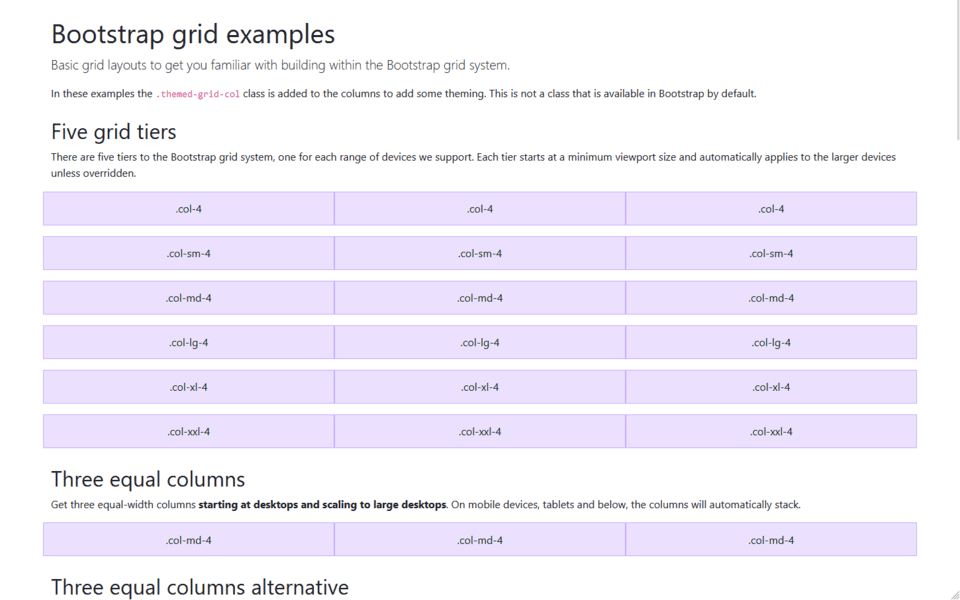Select the middle .col-4 grid cell
Screen dimensions: 960x600
pos(480,209)
